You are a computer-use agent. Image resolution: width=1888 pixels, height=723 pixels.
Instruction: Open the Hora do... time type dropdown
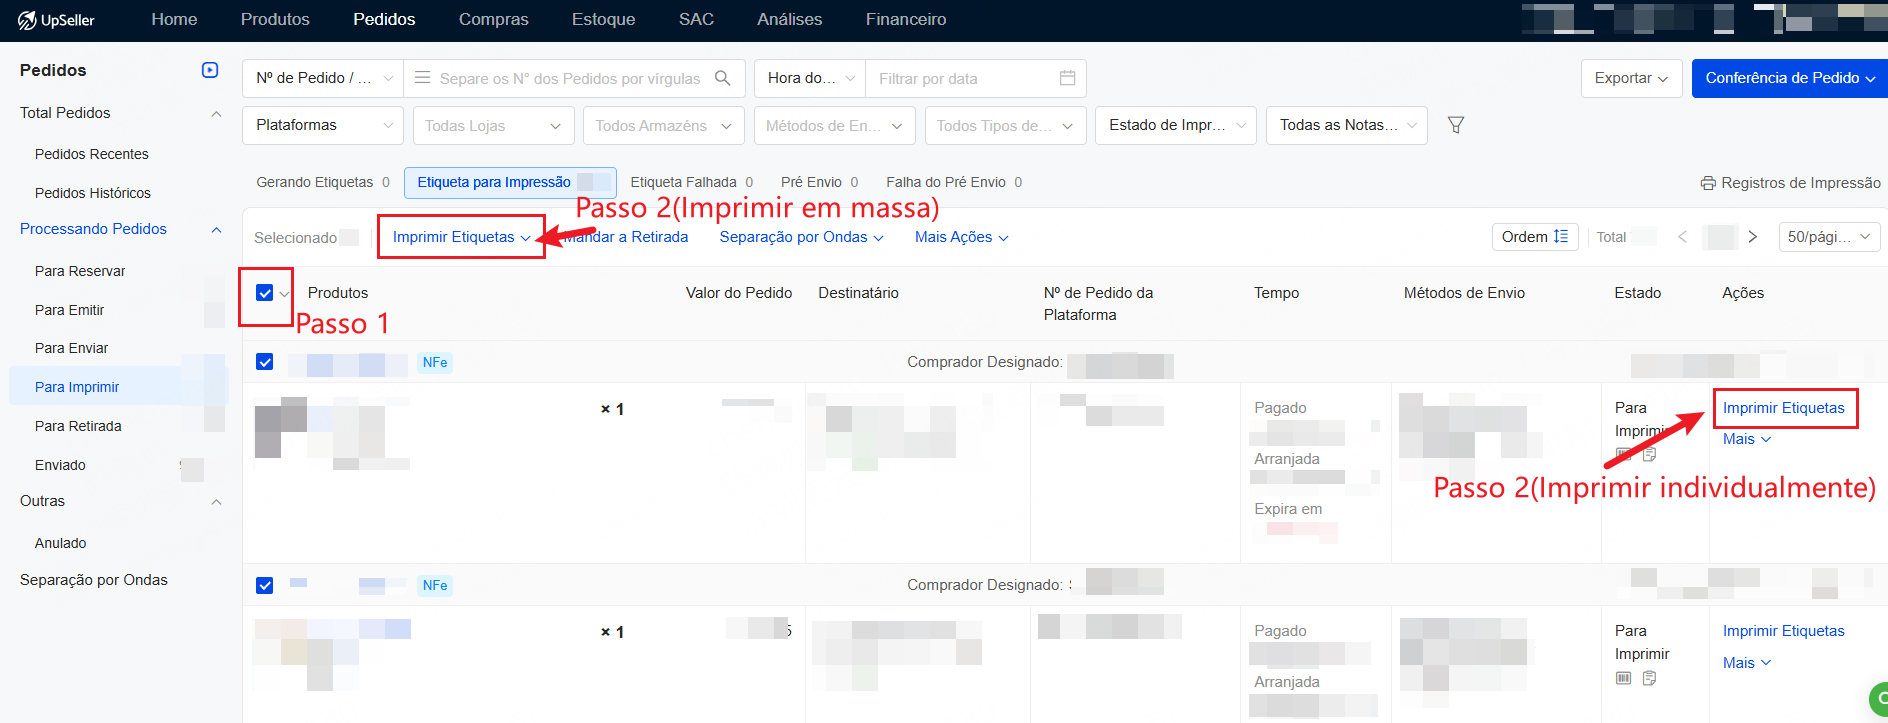pos(810,78)
